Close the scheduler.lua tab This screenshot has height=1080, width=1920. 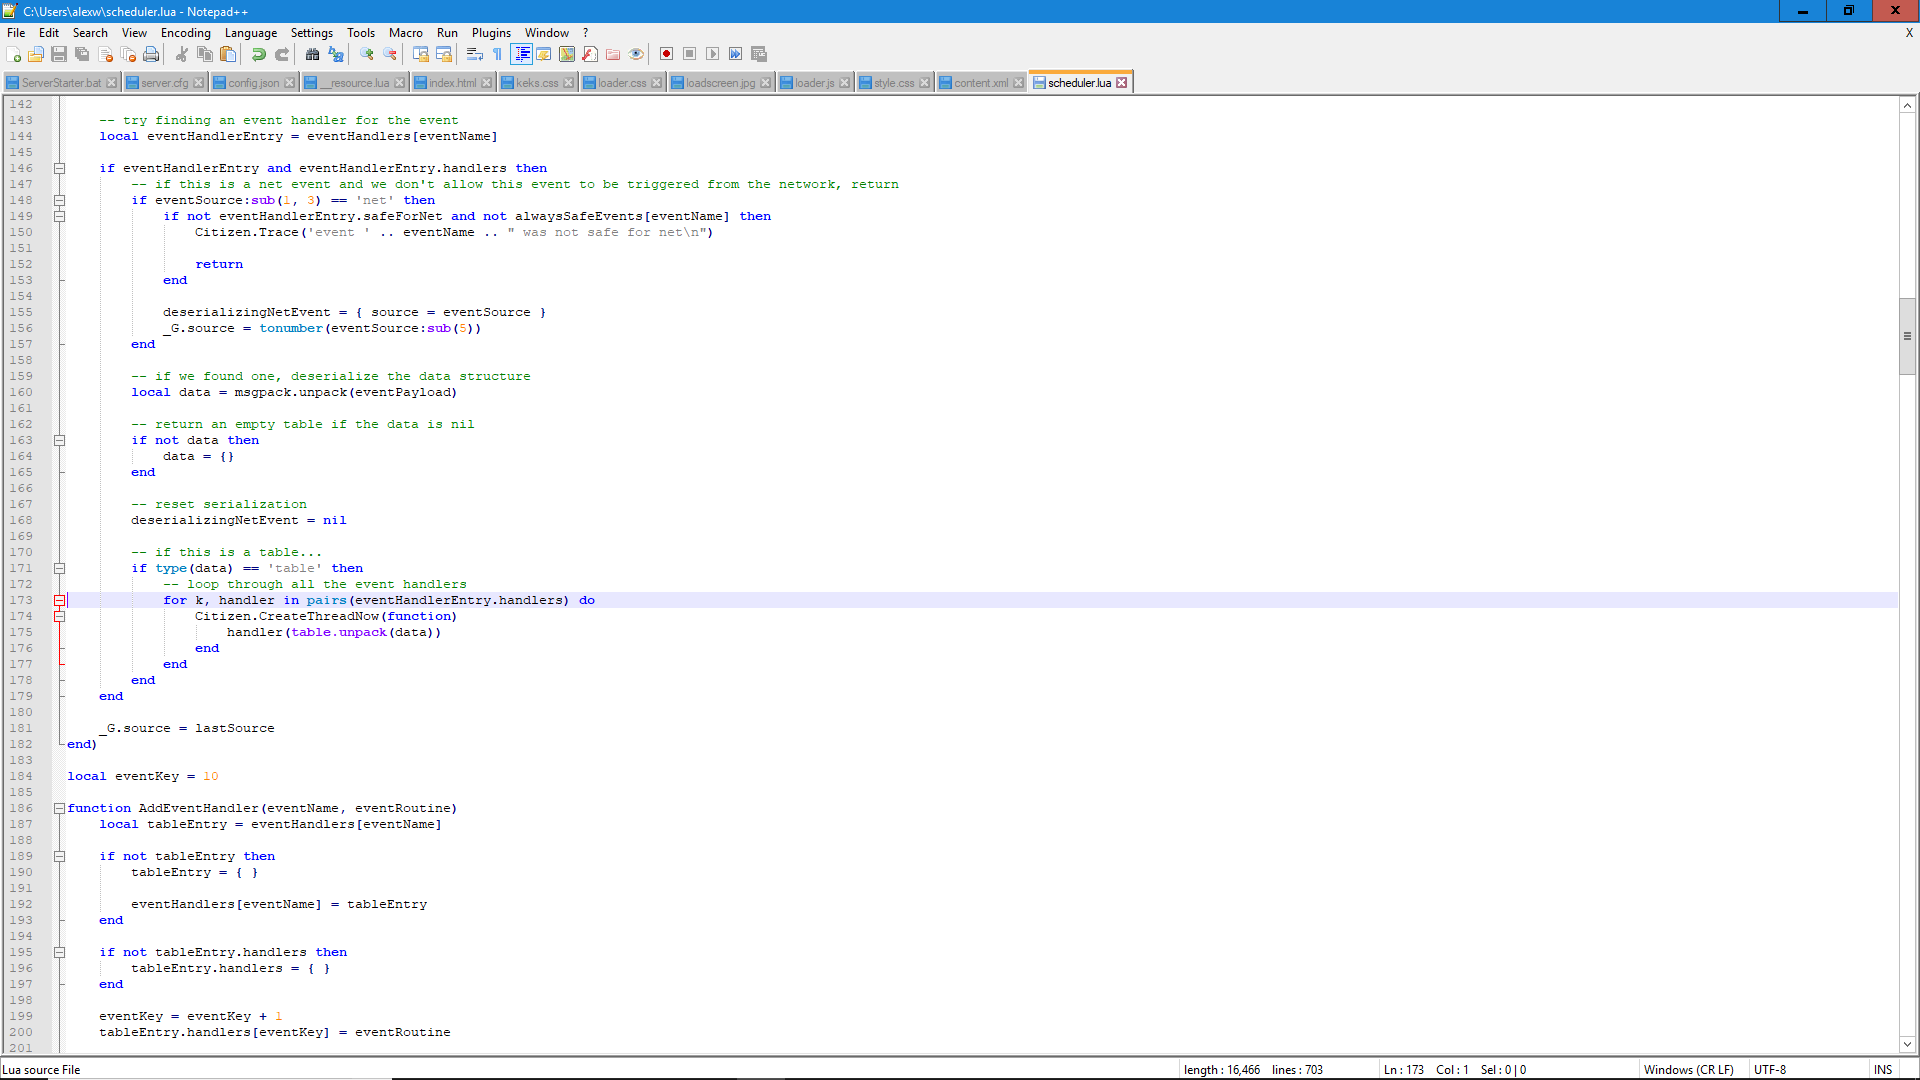pos(1122,83)
